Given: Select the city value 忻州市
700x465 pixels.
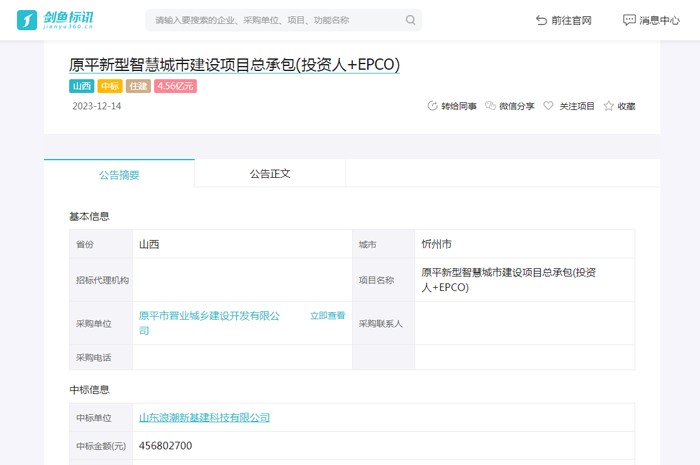Looking at the screenshot, I should coord(437,244).
